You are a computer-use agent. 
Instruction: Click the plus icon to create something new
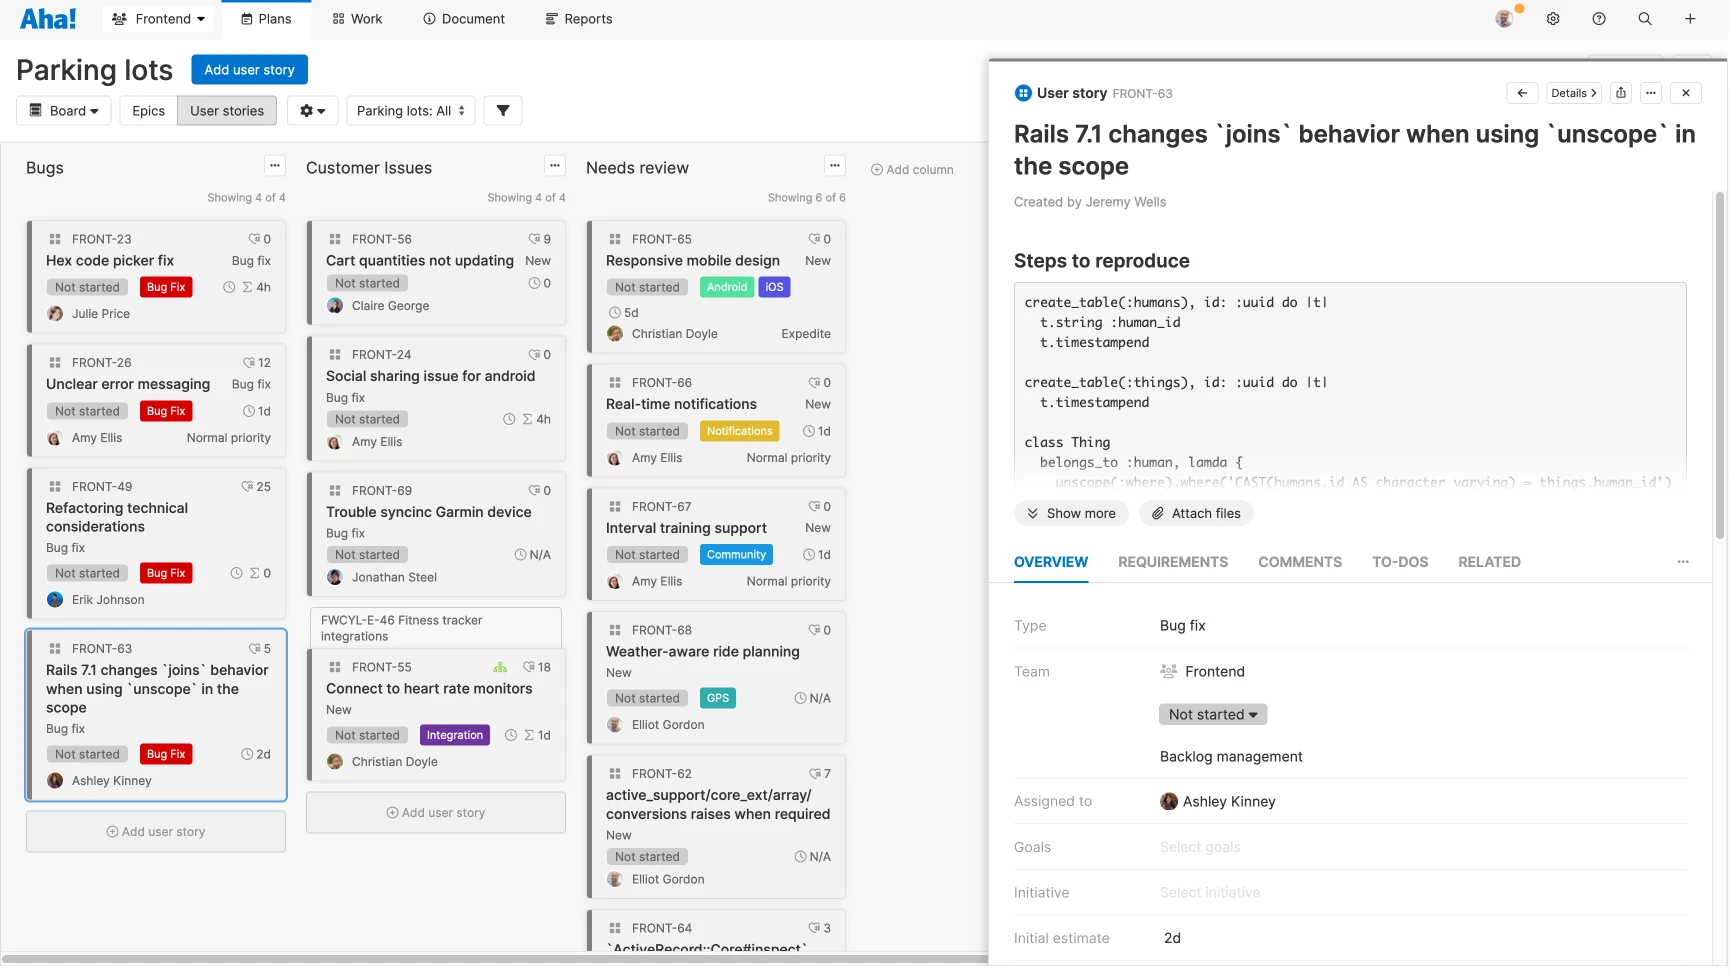click(1690, 18)
